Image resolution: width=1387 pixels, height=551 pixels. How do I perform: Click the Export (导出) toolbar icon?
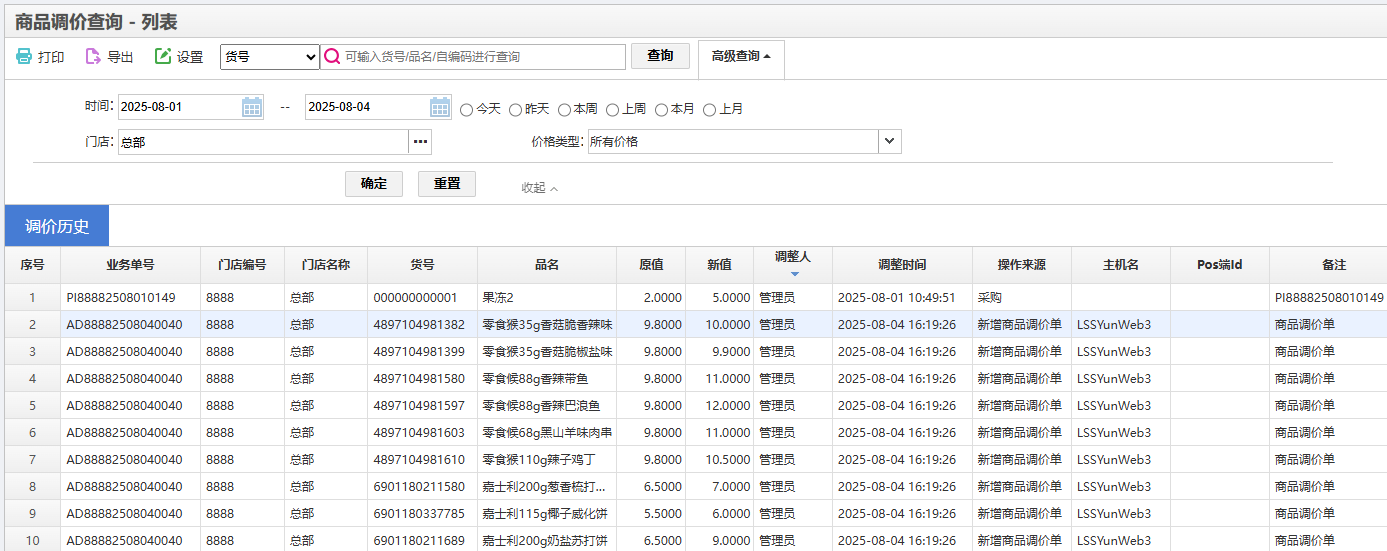[x=93, y=57]
